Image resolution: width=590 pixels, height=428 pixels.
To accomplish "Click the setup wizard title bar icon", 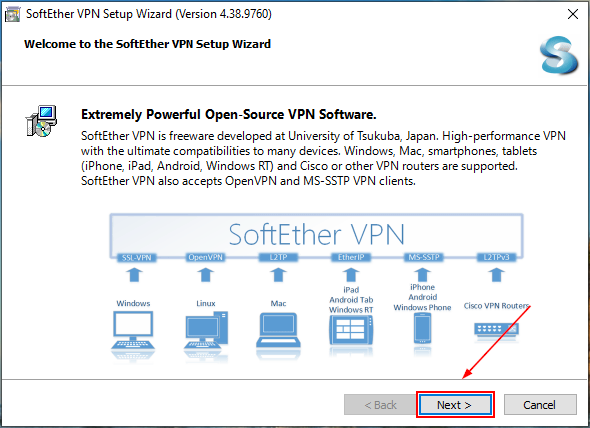I will click(x=12, y=15).
